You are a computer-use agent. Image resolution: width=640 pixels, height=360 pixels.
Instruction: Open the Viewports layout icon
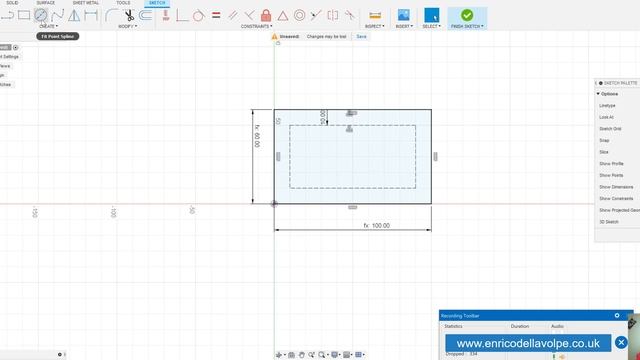358,355
